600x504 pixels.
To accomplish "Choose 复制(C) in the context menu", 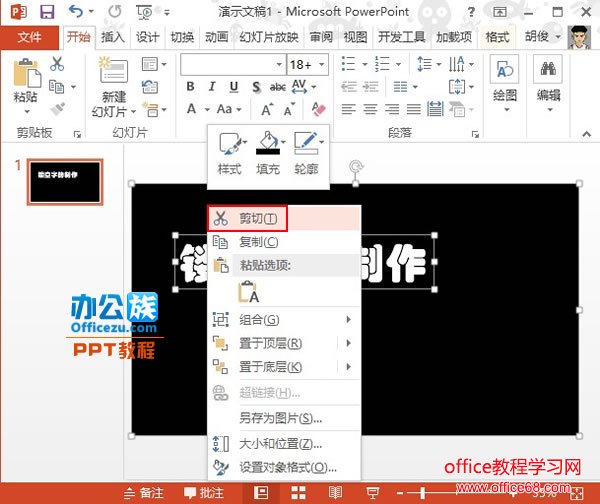I will coord(284,242).
